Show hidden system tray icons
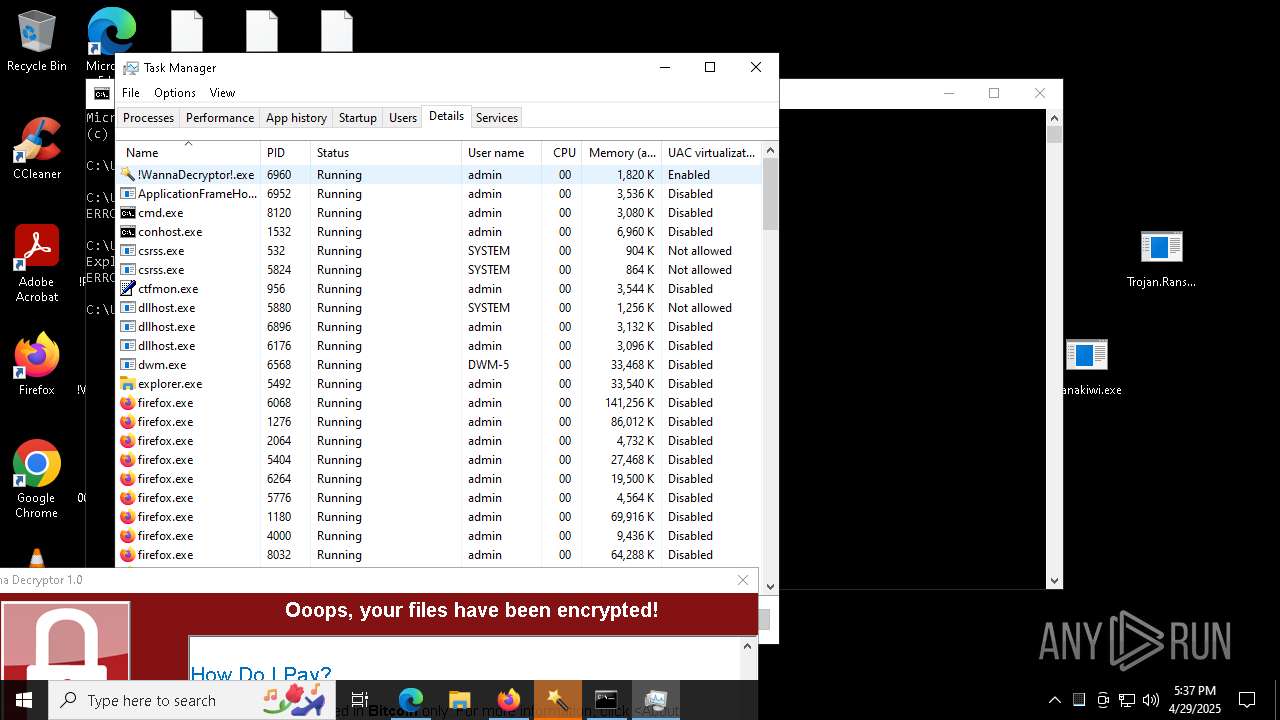Screen dimensions: 1280x720 tap(1054, 700)
